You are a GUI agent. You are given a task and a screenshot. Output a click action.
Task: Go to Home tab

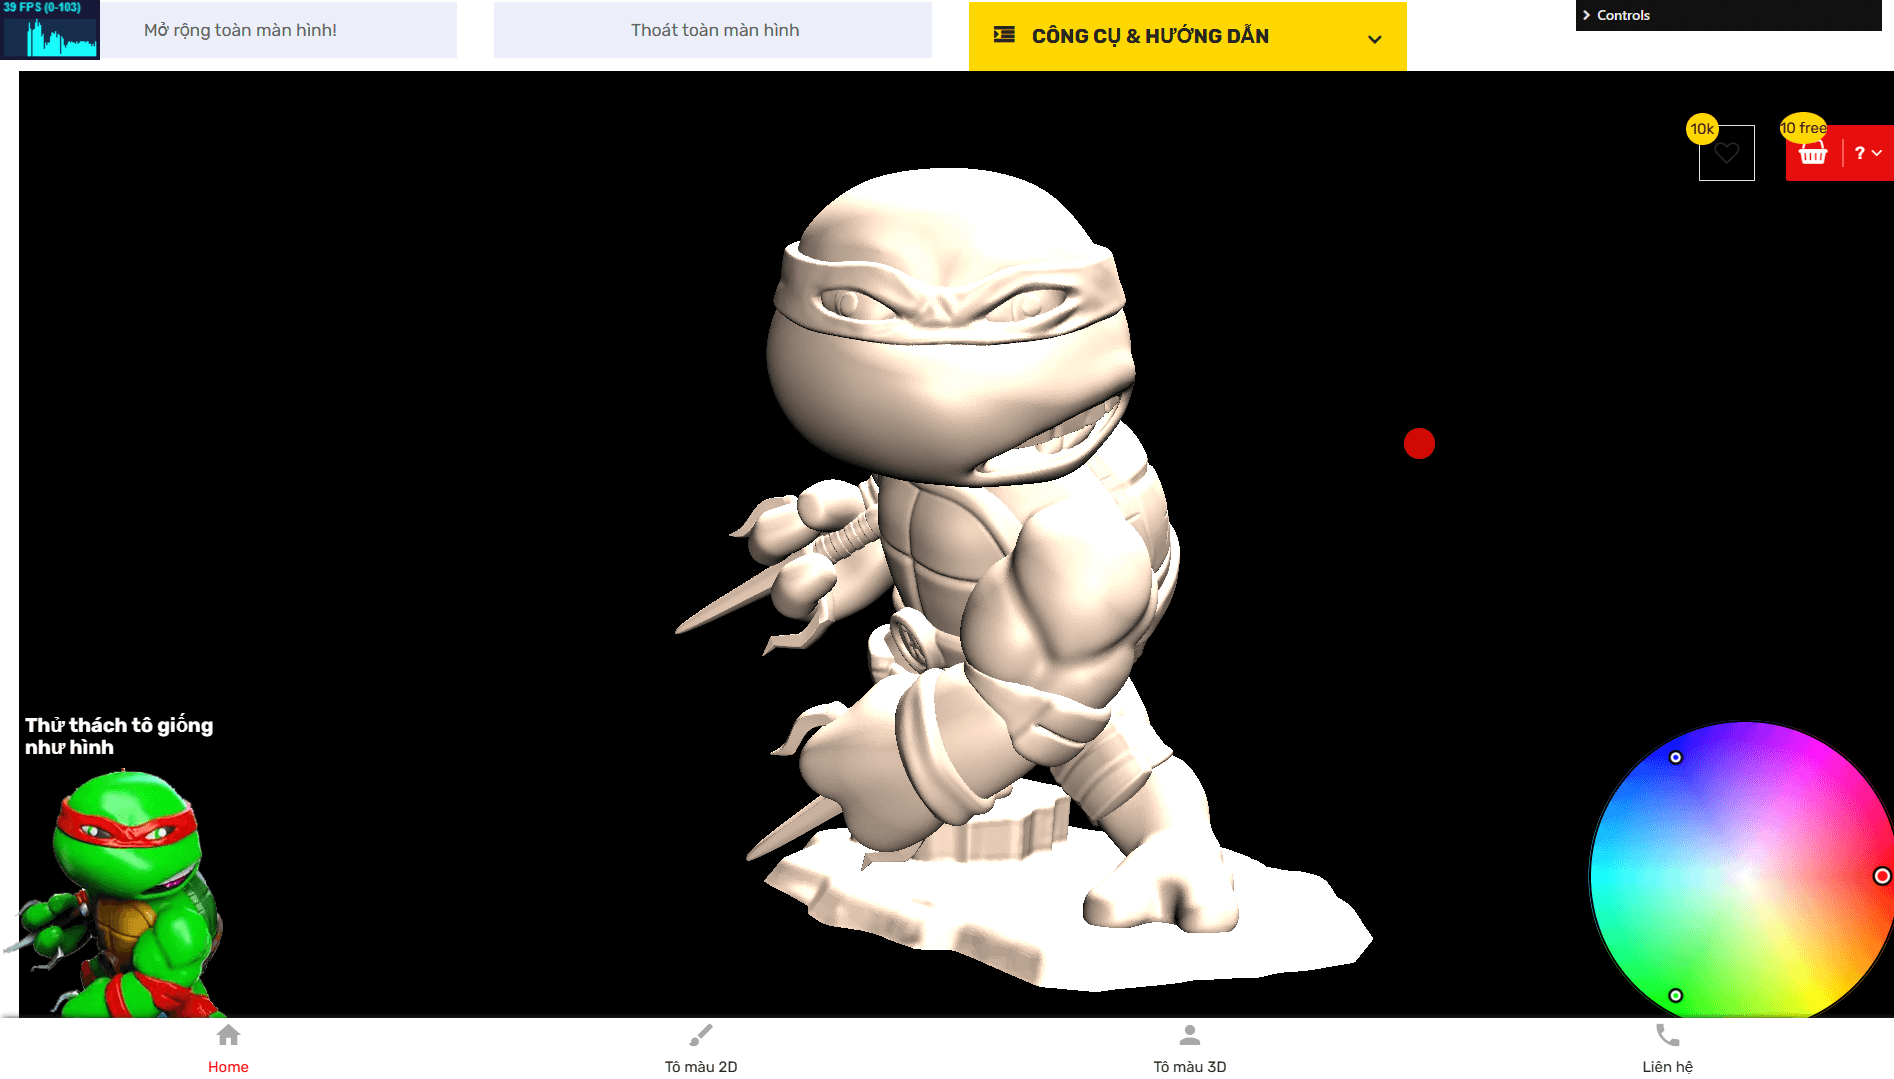[x=228, y=1048]
